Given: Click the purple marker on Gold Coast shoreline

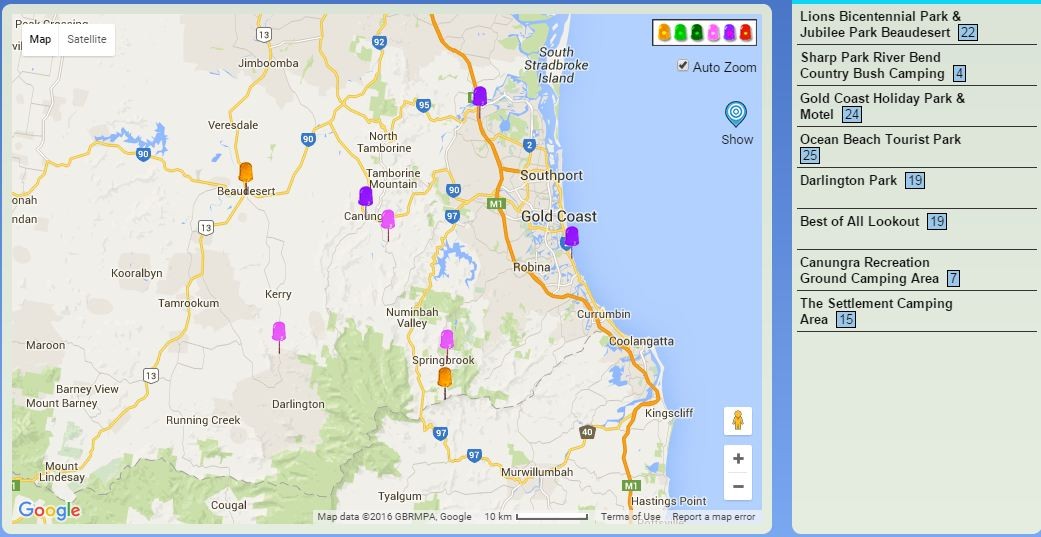Looking at the screenshot, I should [x=572, y=236].
